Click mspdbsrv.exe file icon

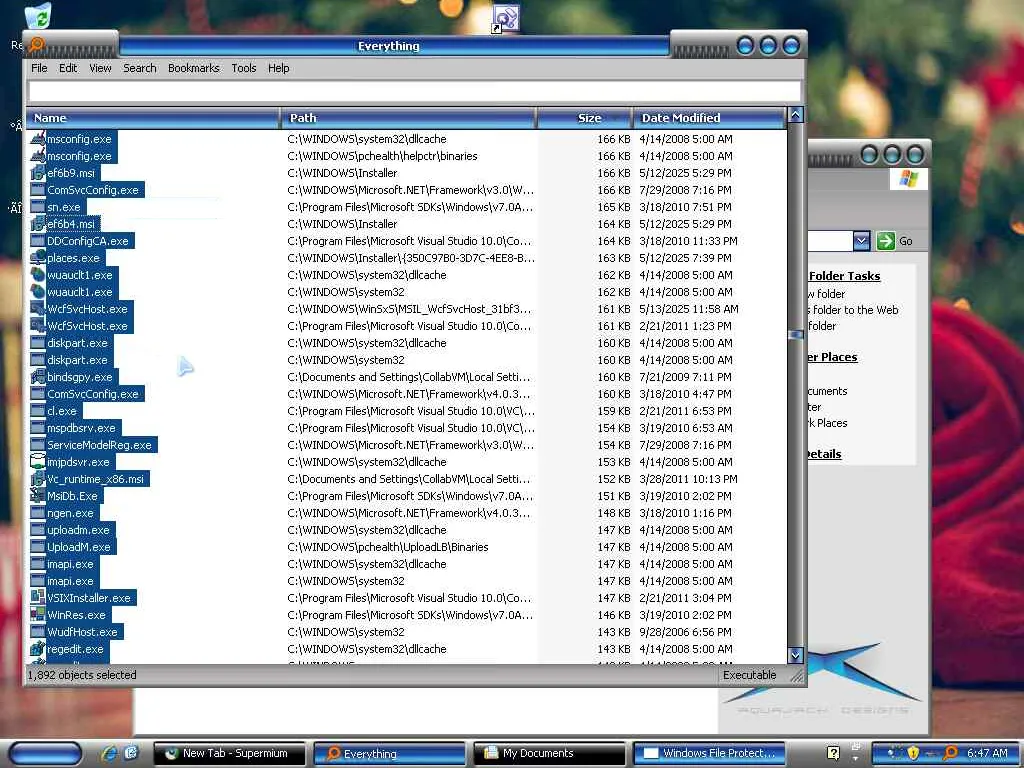click(x=37, y=428)
